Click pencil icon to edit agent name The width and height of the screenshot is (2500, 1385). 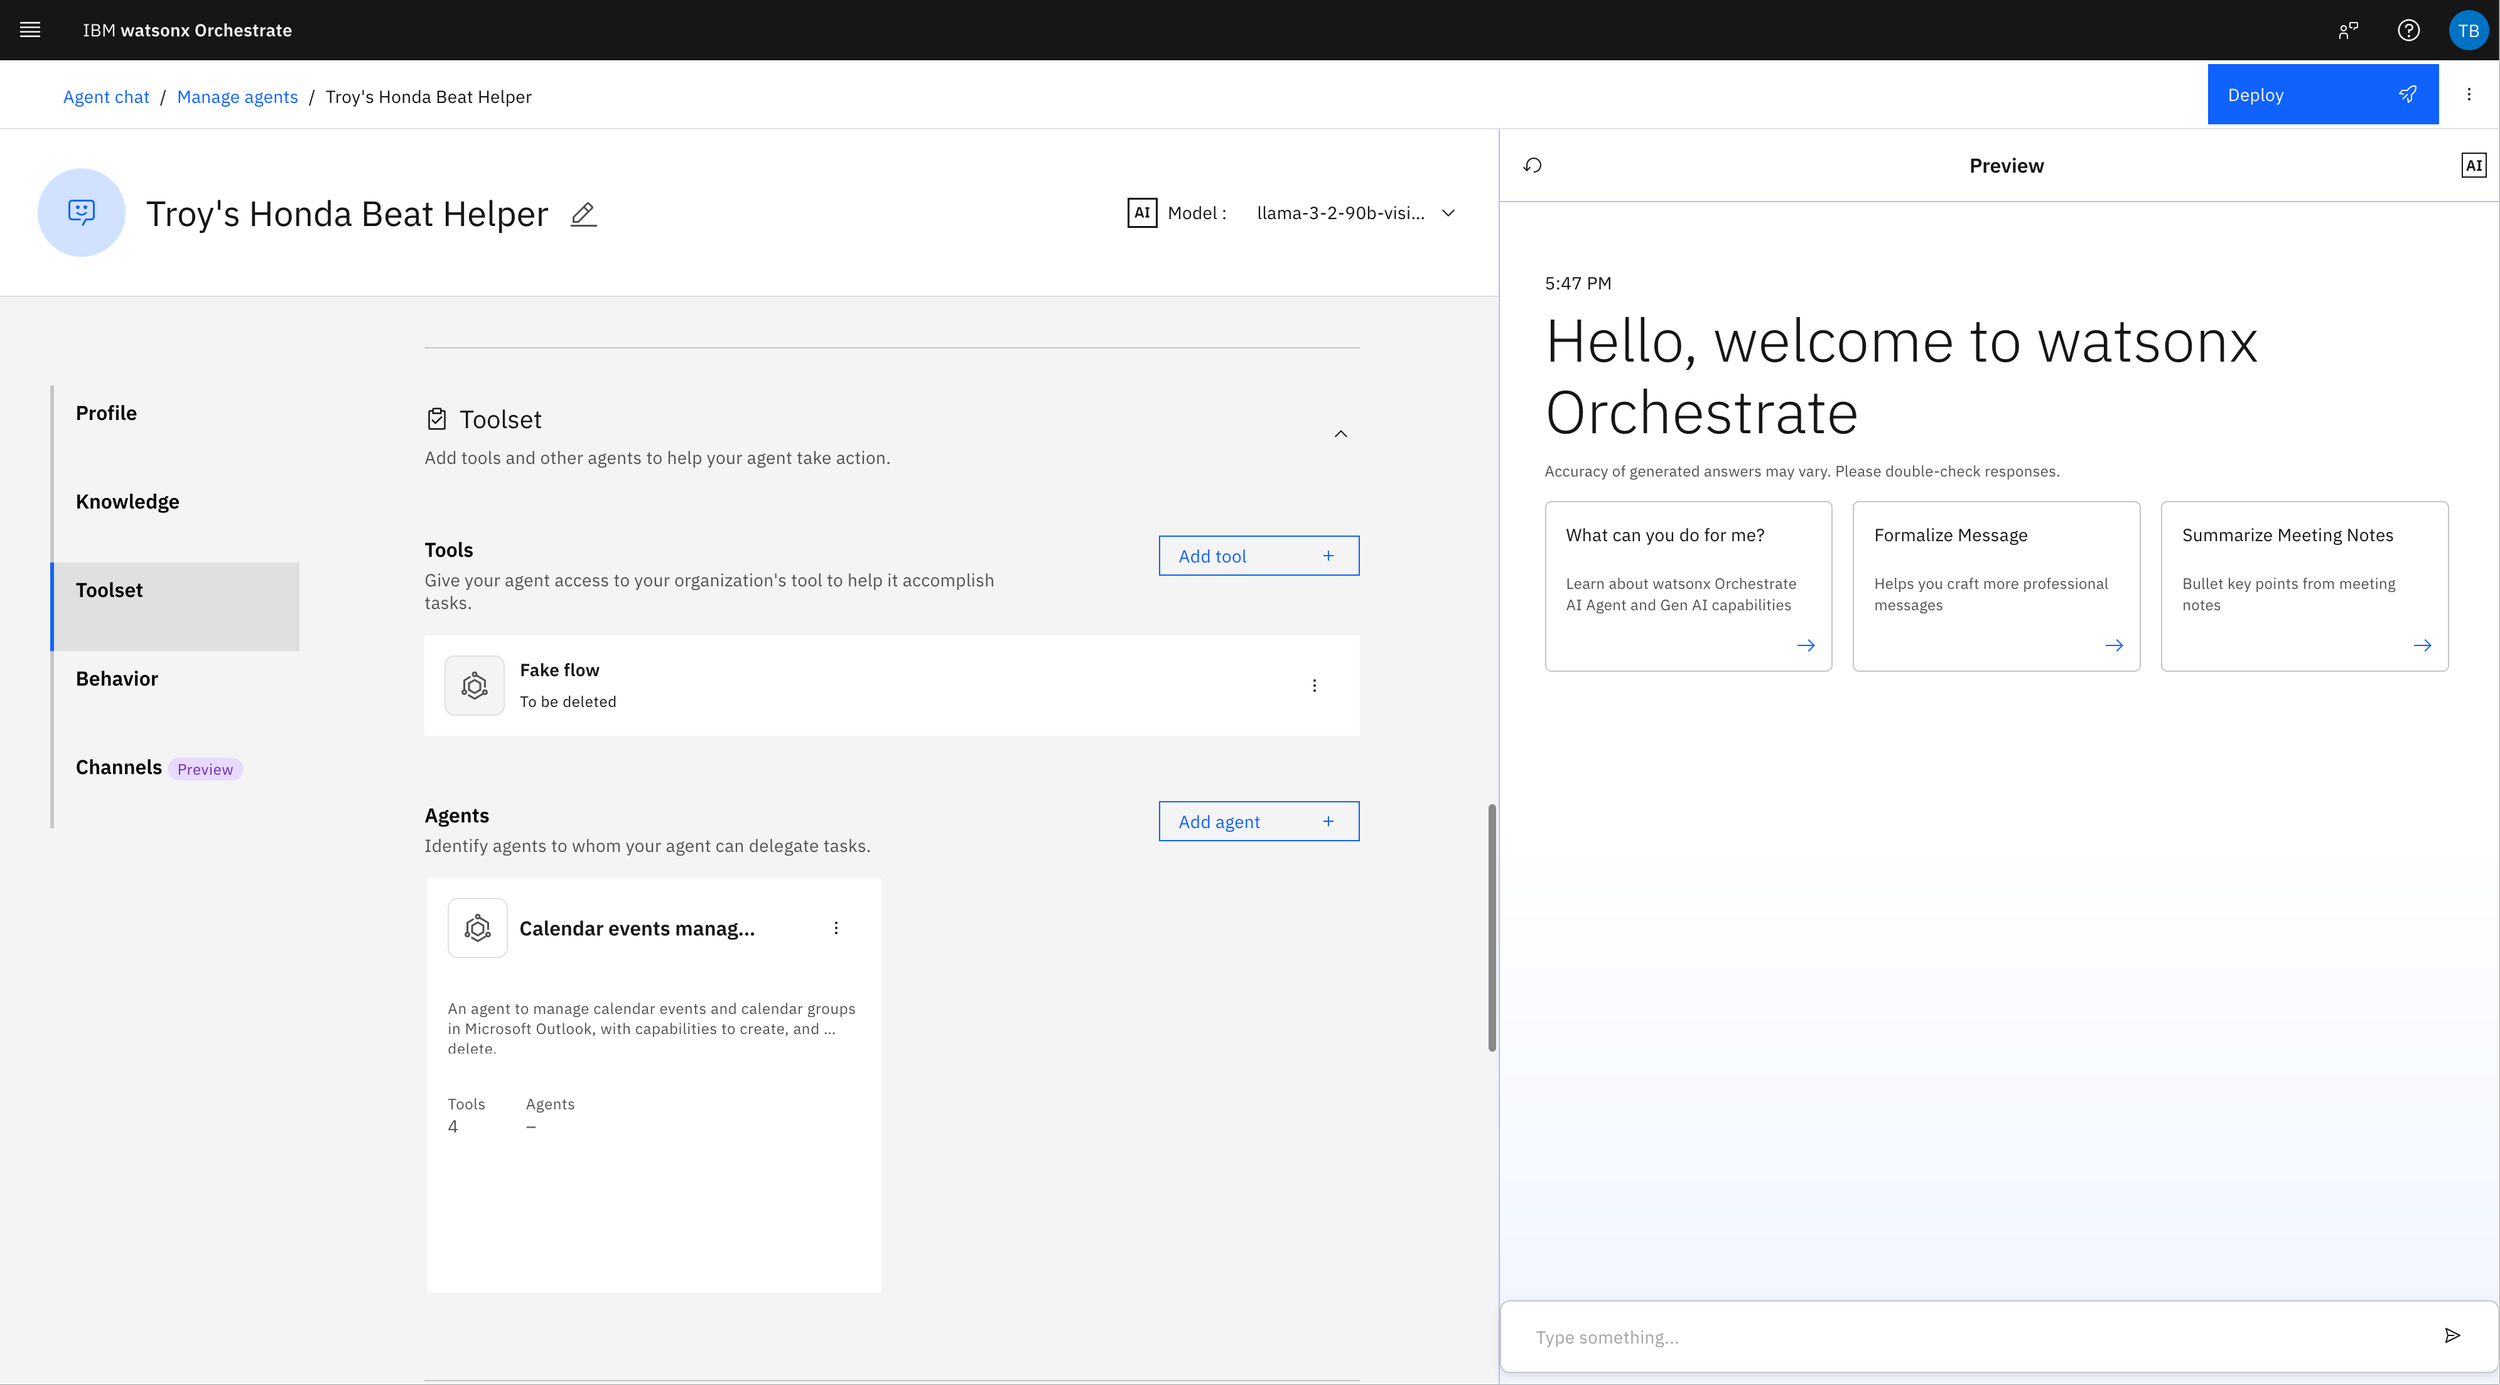[x=583, y=214]
